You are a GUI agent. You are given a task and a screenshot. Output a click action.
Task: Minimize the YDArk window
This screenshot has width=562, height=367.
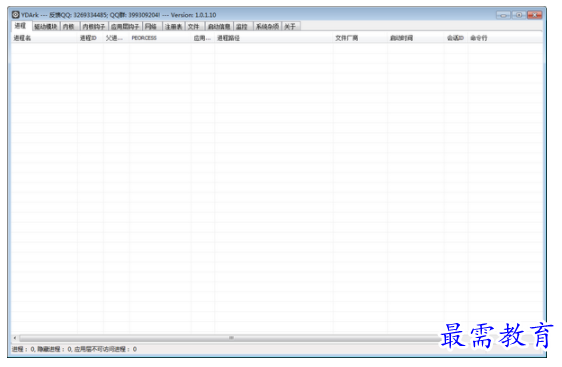[x=503, y=15]
